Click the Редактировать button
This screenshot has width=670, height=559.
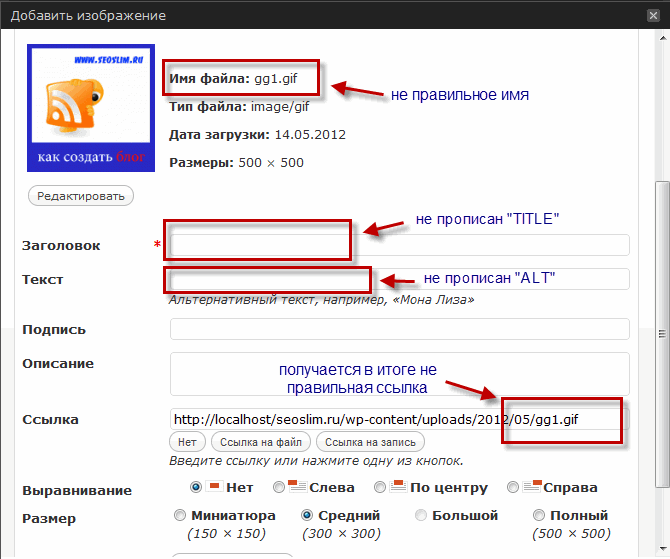click(x=81, y=196)
